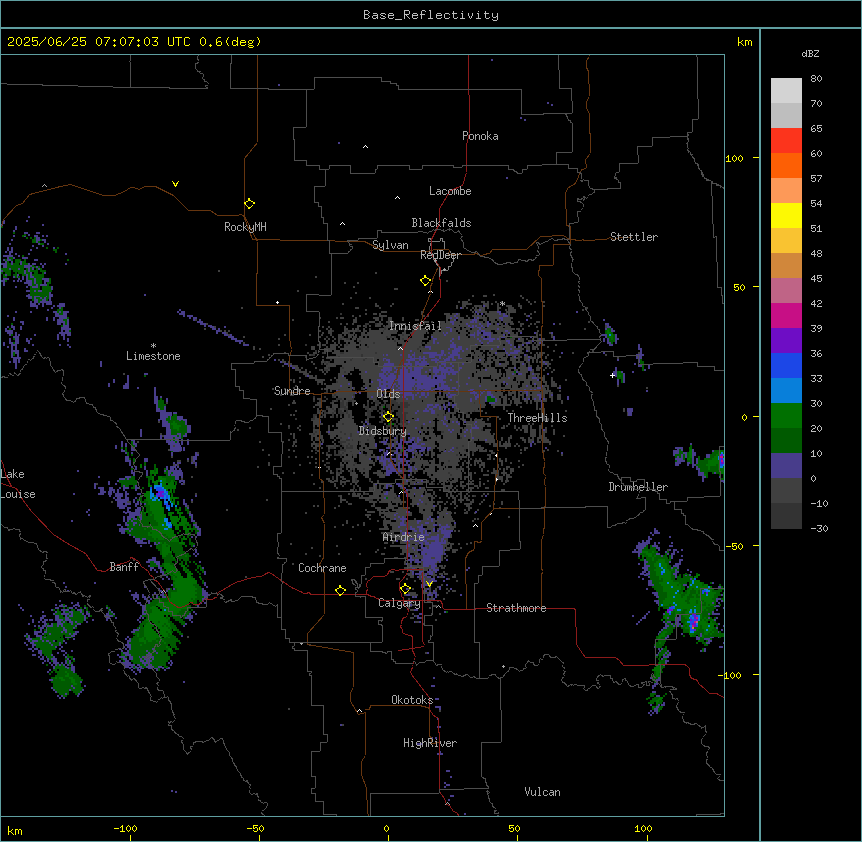This screenshot has height=842, width=862.
Task: Click the white asterisk marker above Limestone
Action: tap(153, 346)
